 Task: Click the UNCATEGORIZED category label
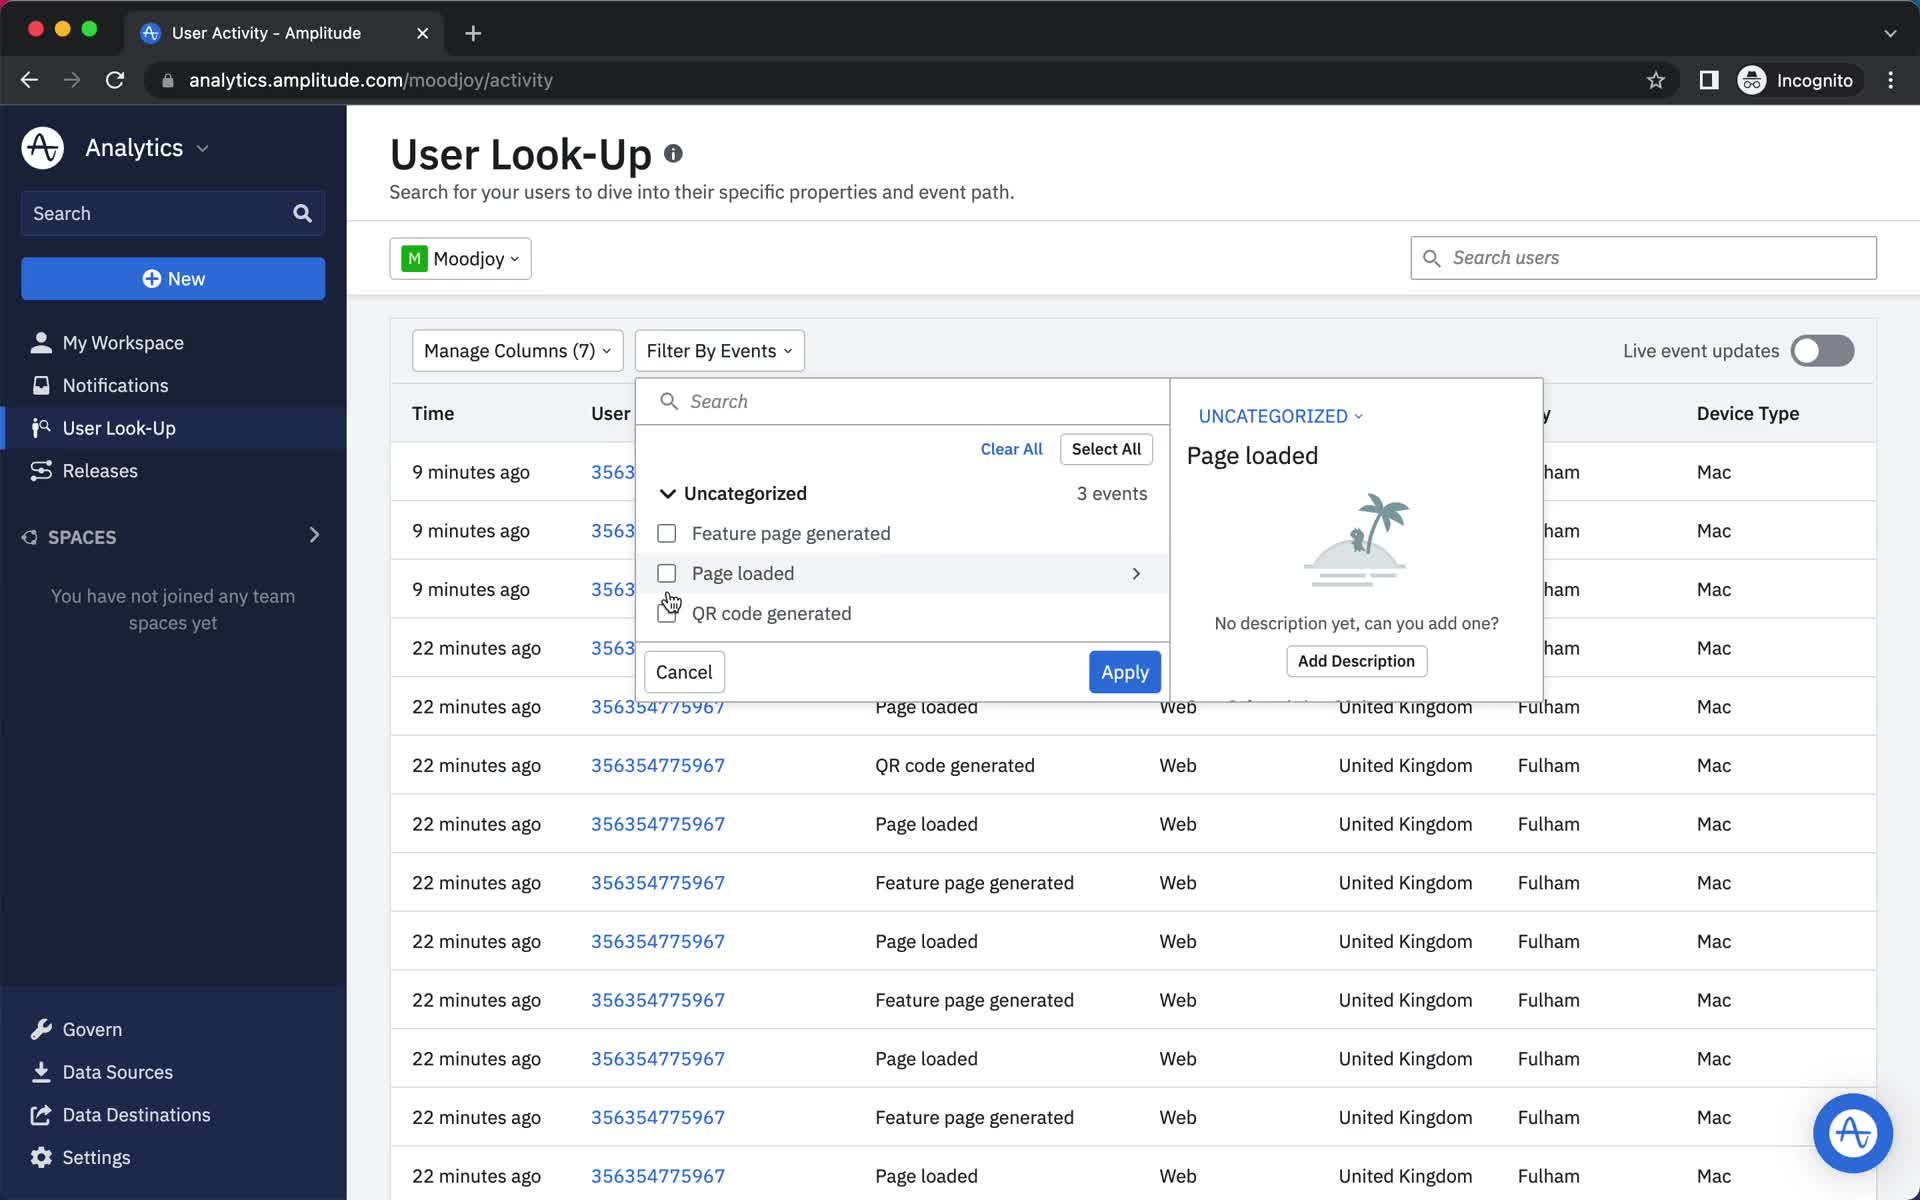tap(1272, 416)
